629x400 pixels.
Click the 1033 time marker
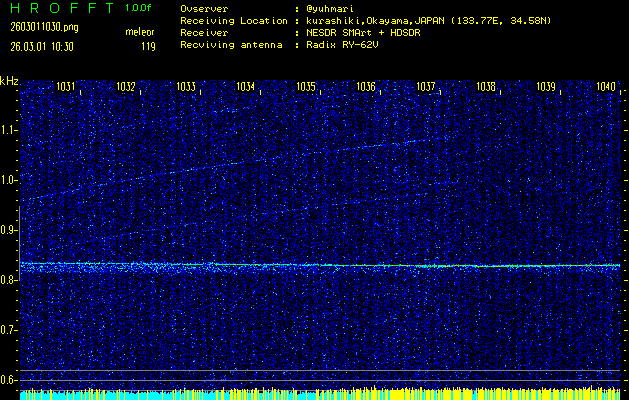186,87
